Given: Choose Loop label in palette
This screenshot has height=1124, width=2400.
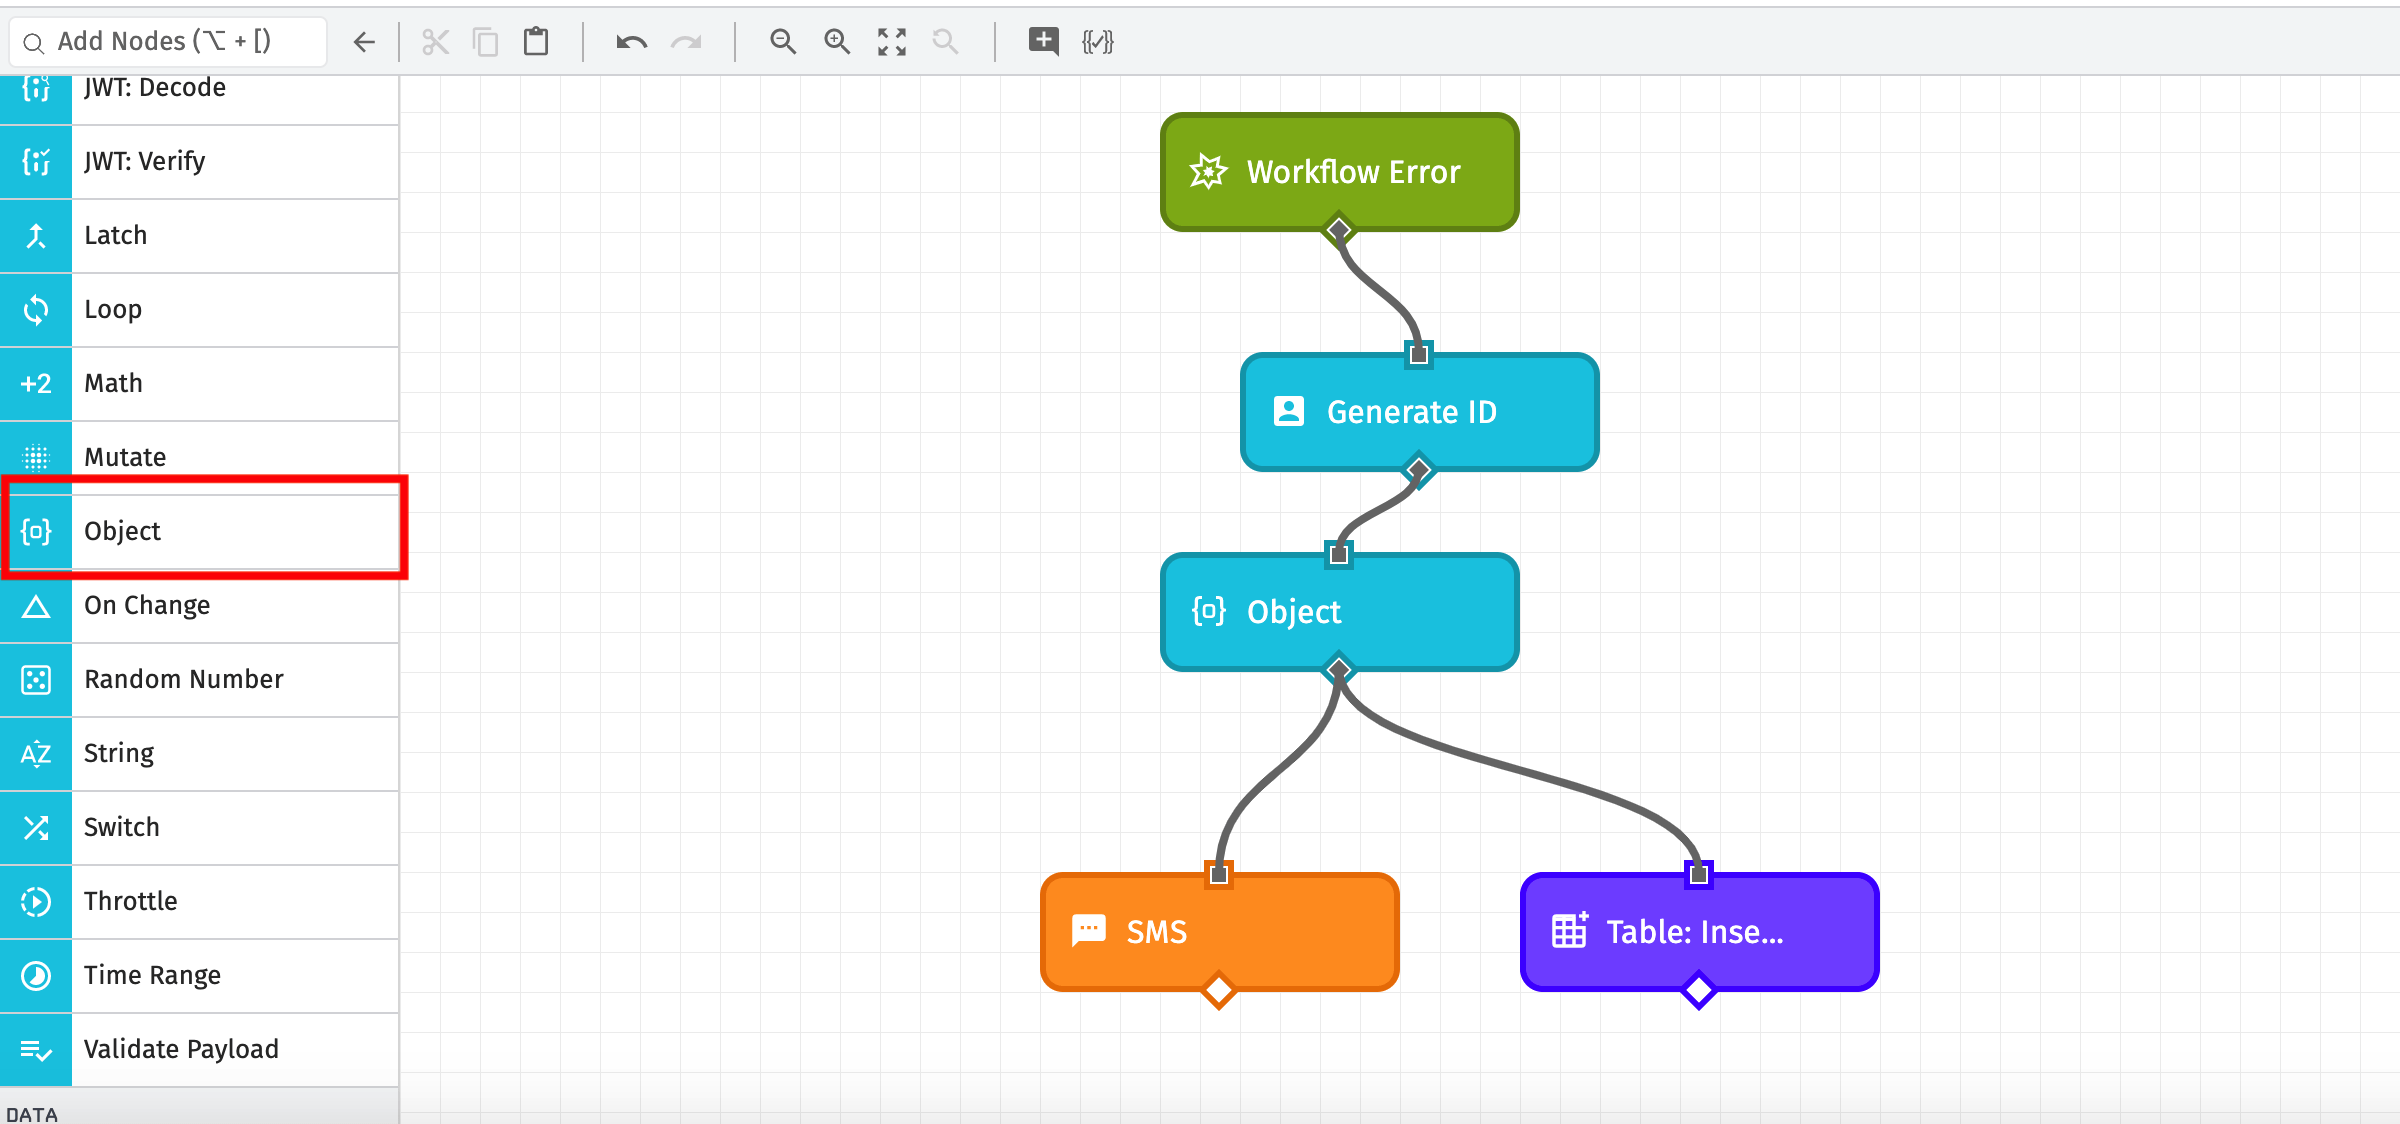Looking at the screenshot, I should coord(113,310).
